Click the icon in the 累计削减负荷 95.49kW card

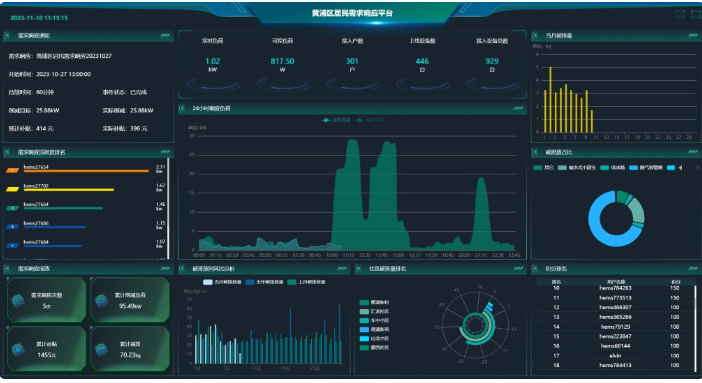pyautogui.click(x=102, y=300)
